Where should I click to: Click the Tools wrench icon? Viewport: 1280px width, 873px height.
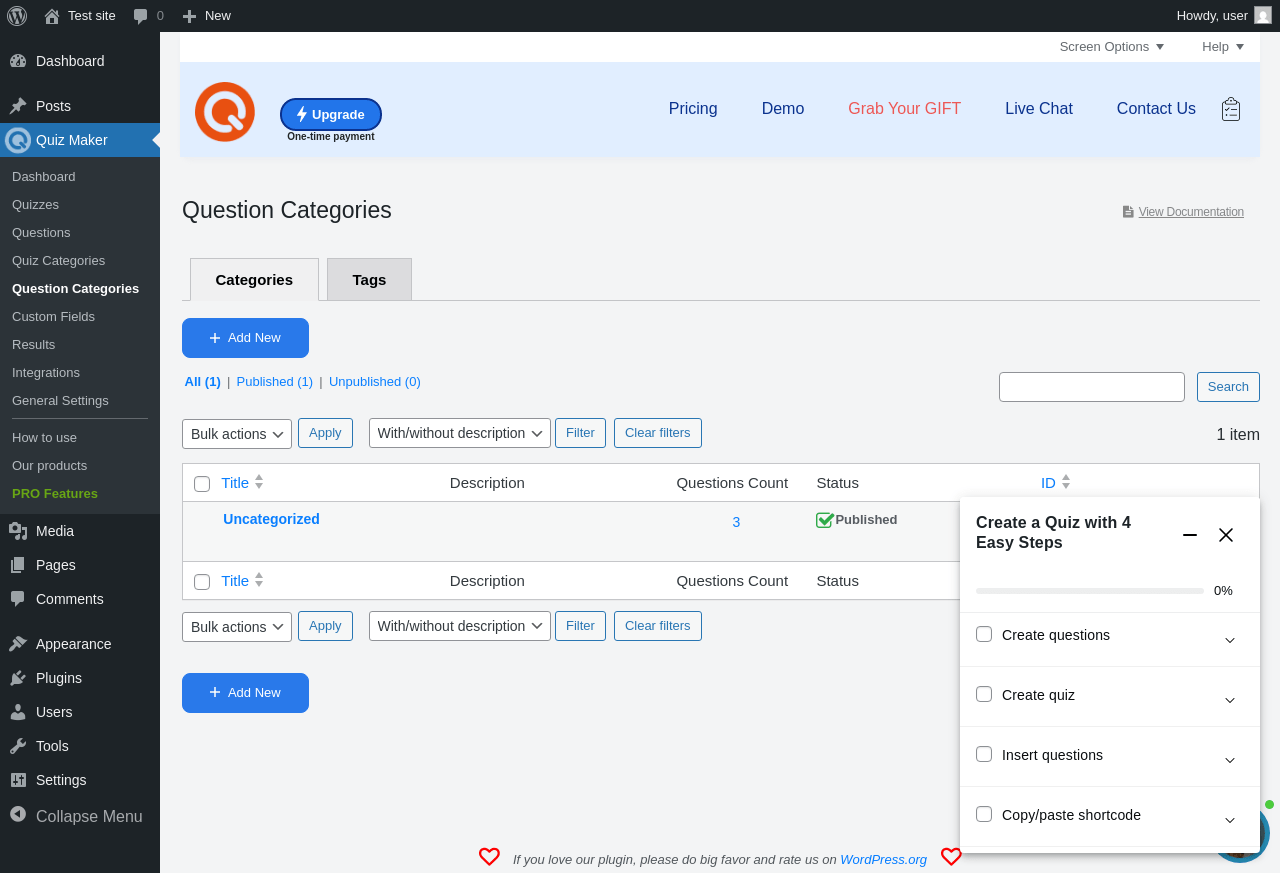18,746
